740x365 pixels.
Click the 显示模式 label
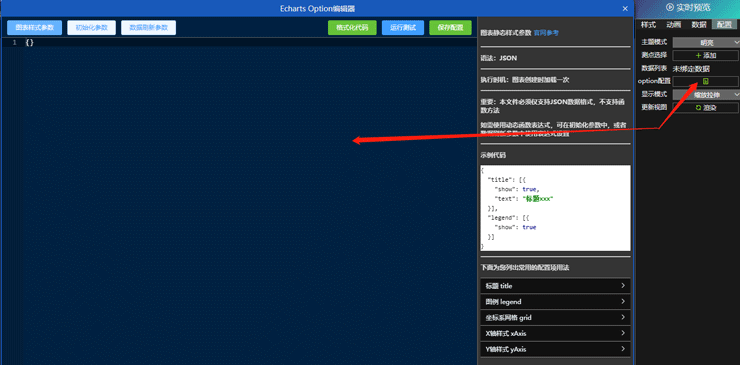[x=654, y=94]
